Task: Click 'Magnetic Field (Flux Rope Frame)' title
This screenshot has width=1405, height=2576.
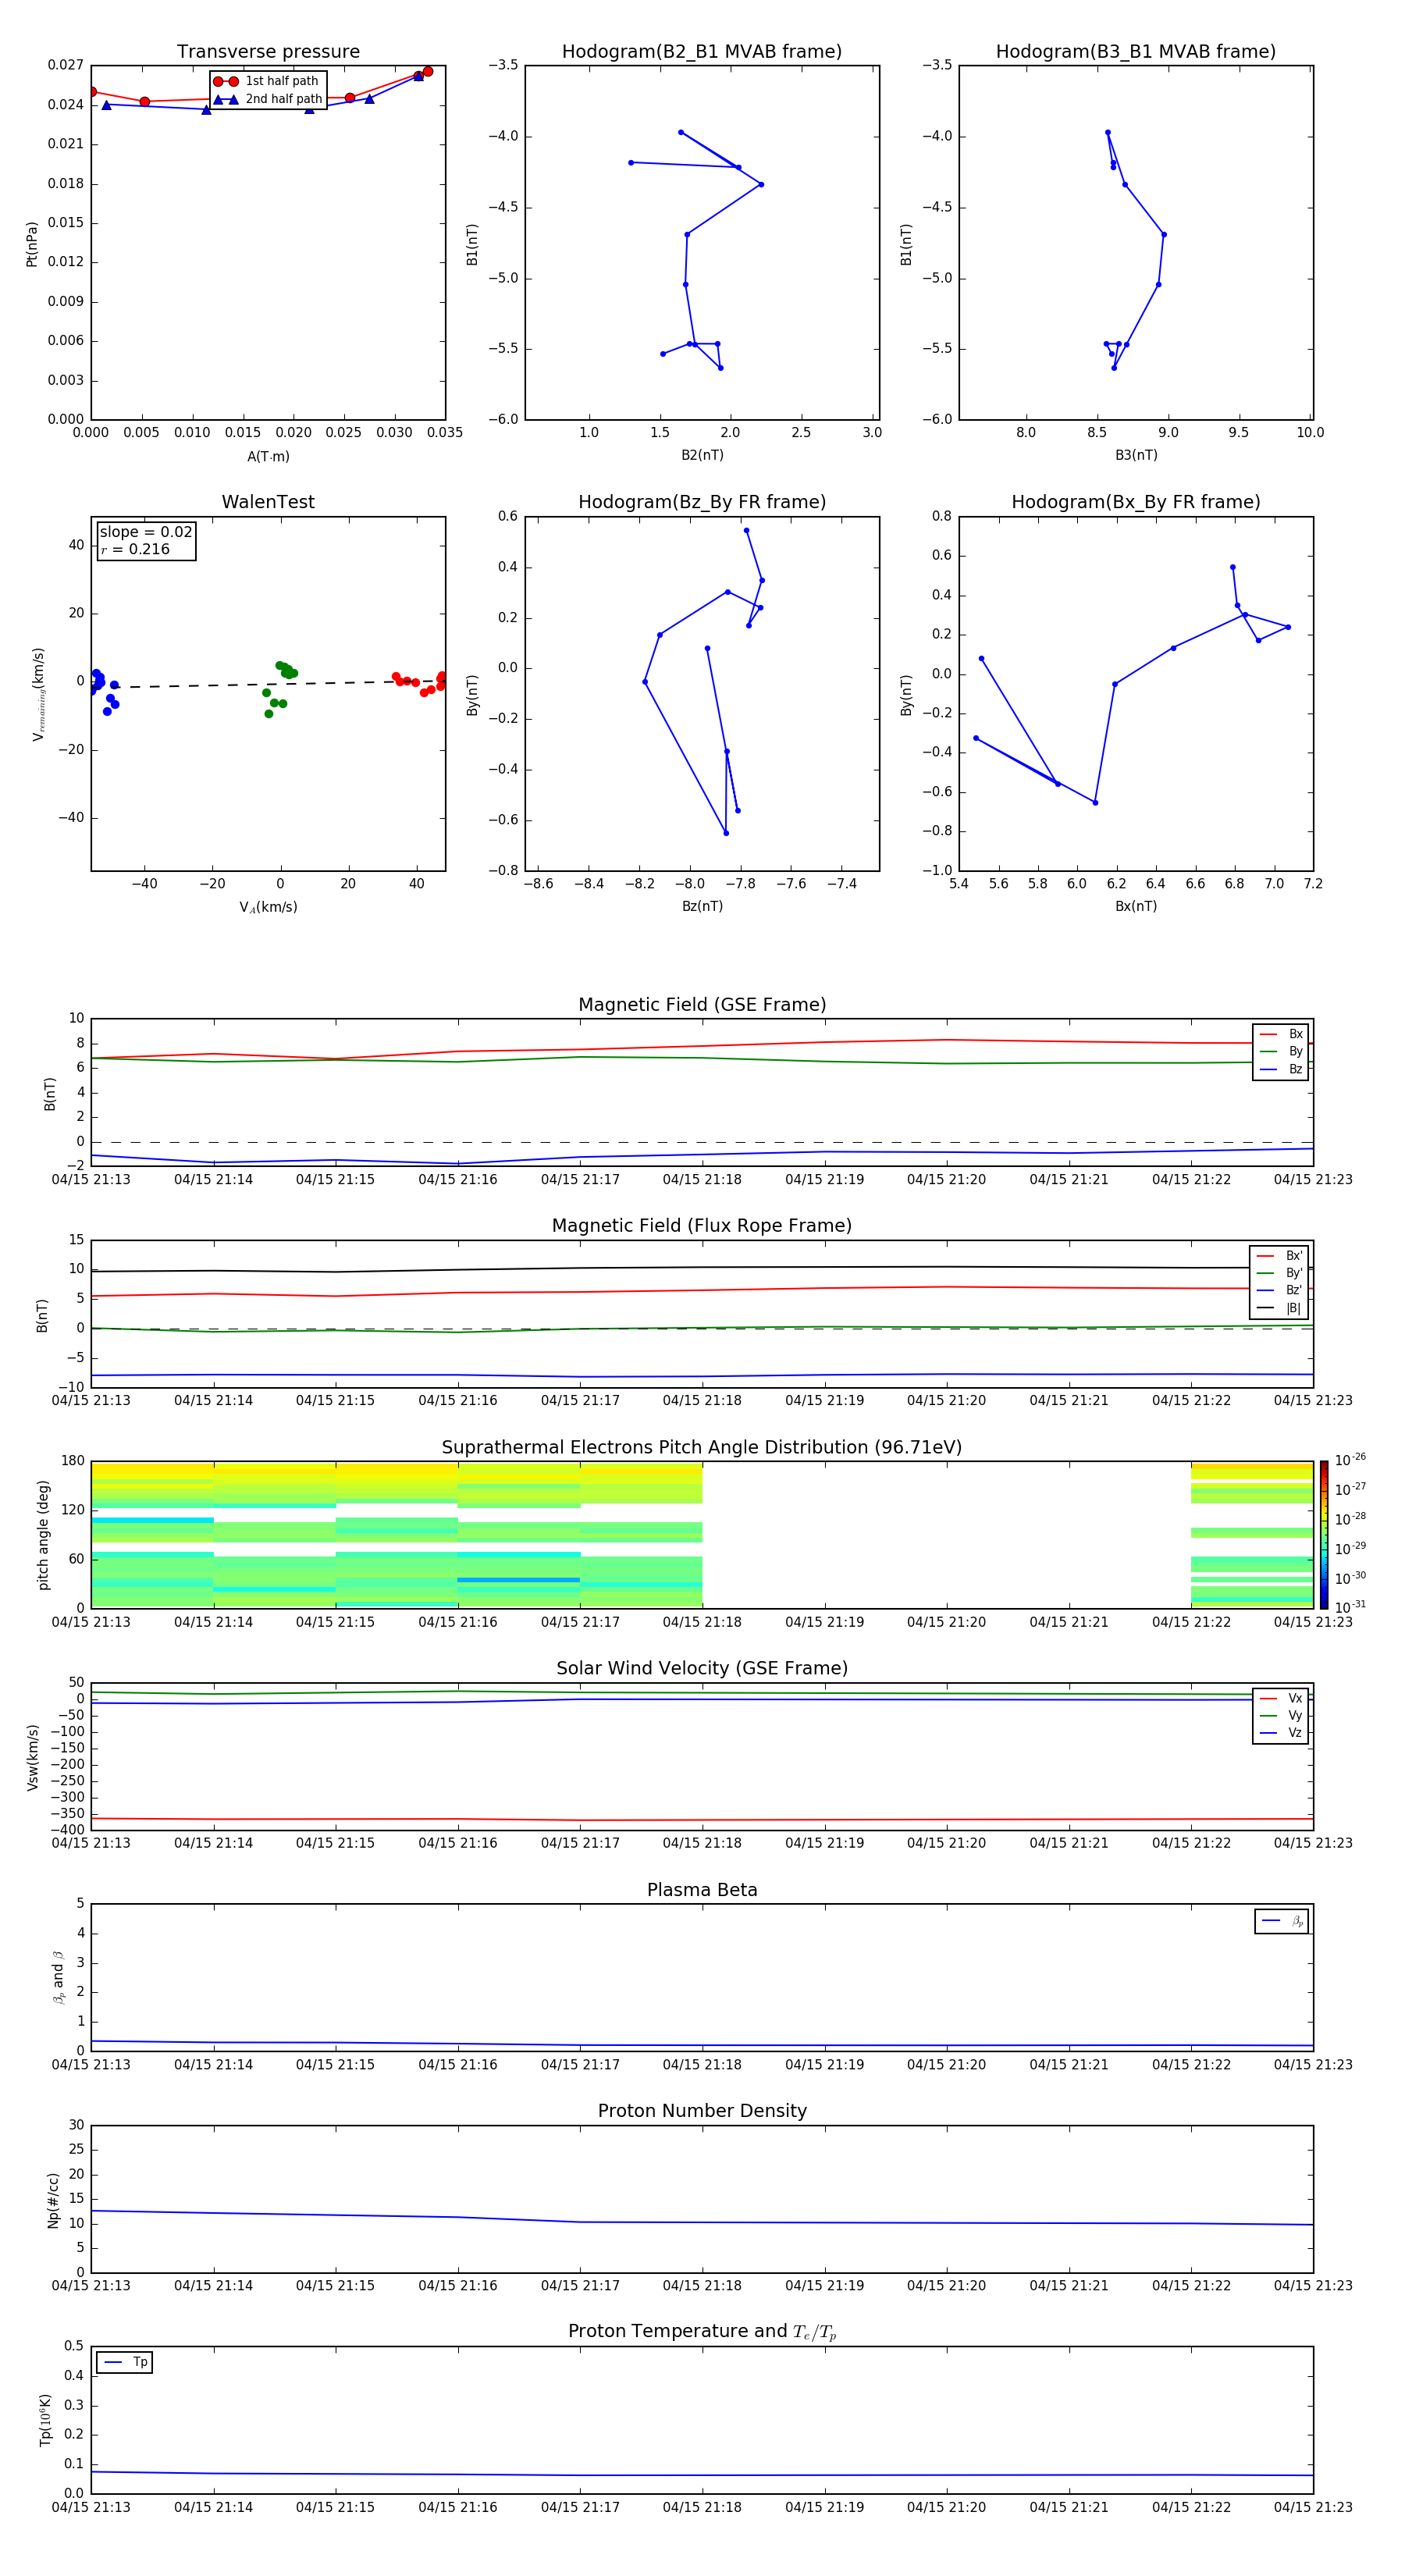Action: pyautogui.click(x=702, y=1225)
